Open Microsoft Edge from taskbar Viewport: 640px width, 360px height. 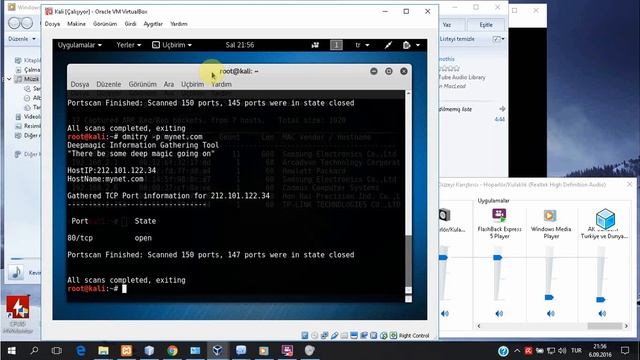pyautogui.click(x=80, y=351)
